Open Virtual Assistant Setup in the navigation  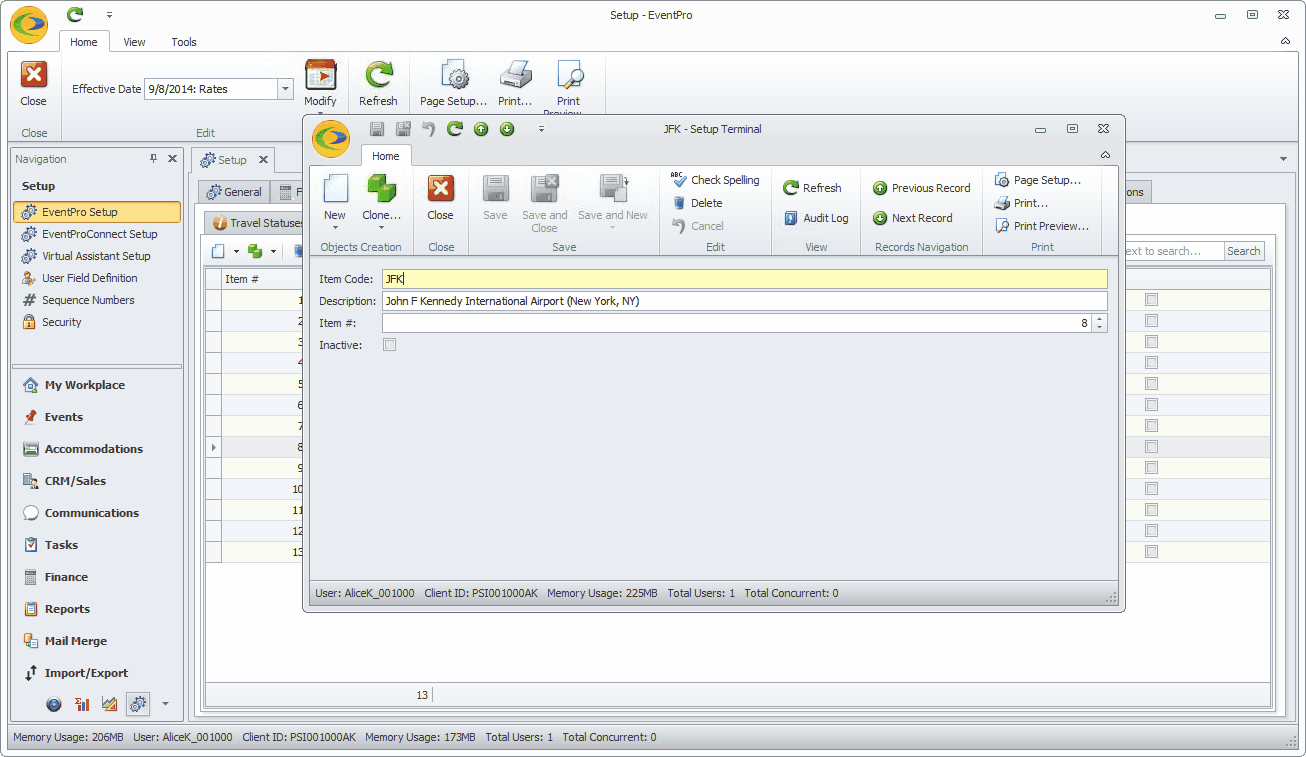pos(96,256)
